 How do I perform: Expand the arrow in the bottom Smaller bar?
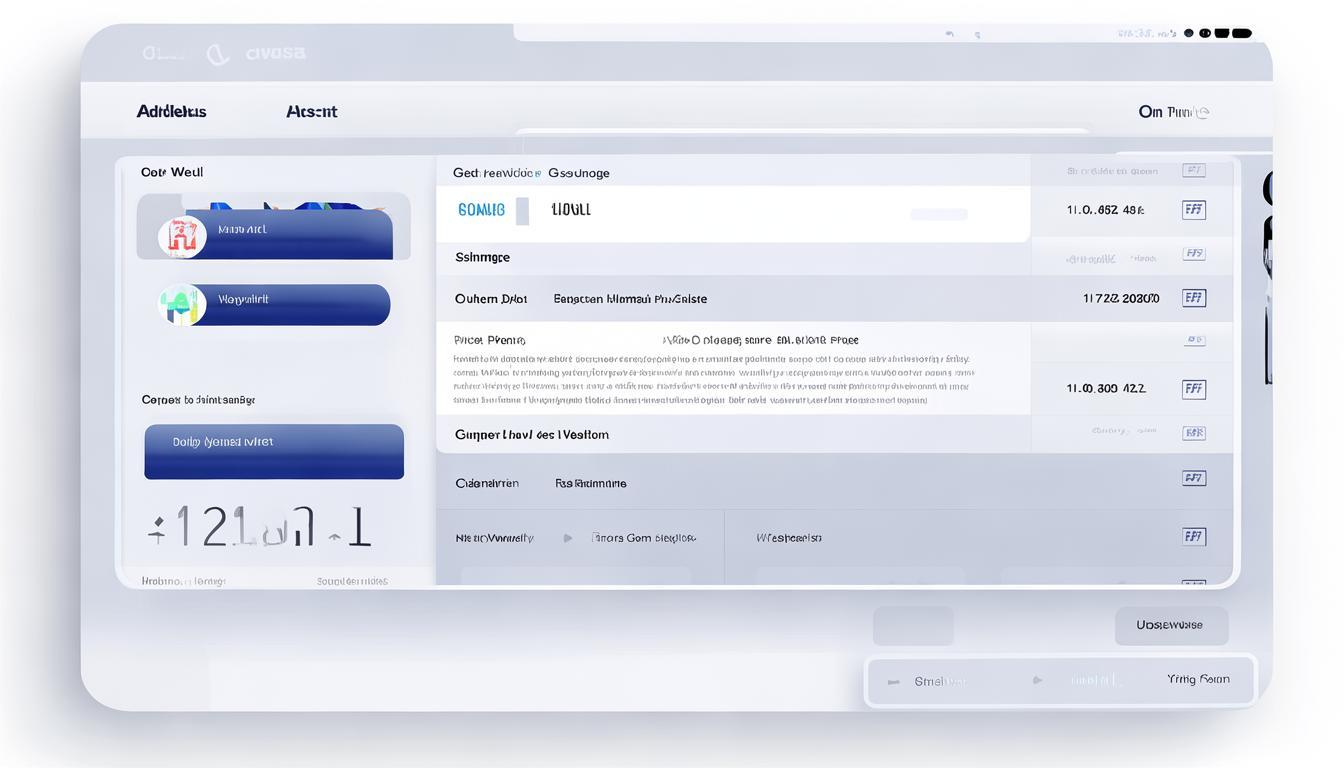pyautogui.click(x=1037, y=681)
